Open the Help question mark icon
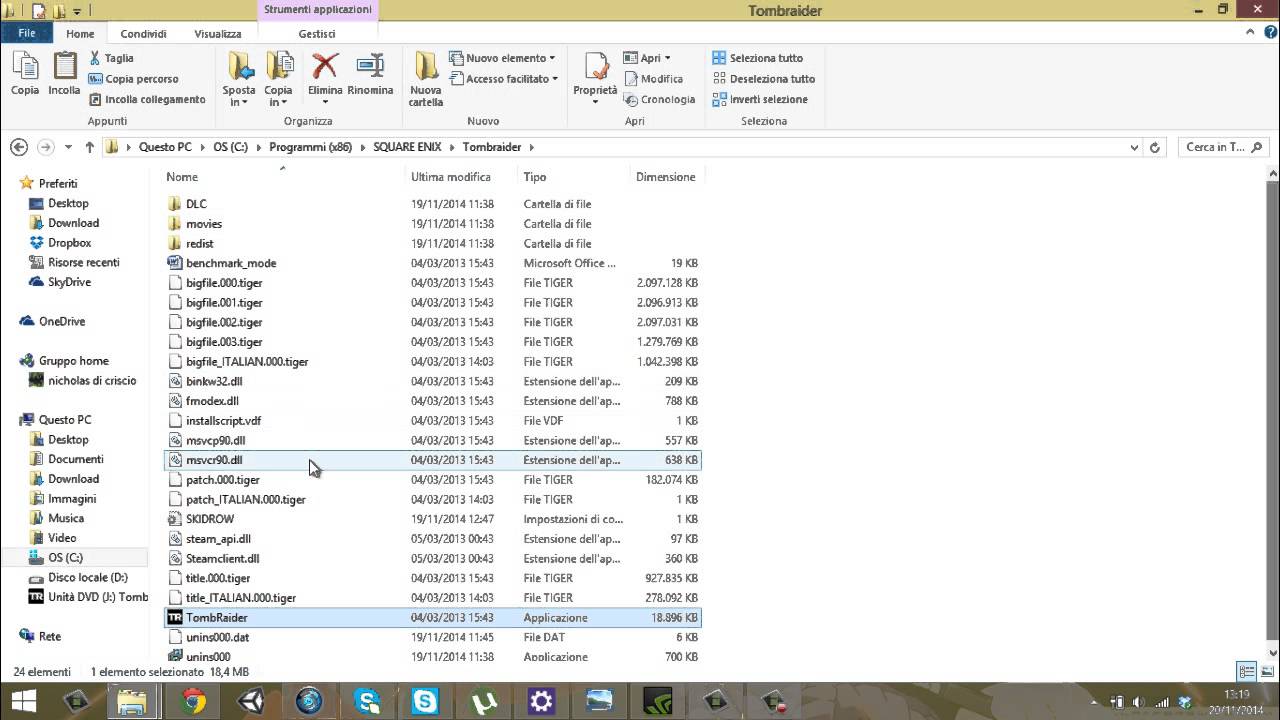 point(1269,33)
